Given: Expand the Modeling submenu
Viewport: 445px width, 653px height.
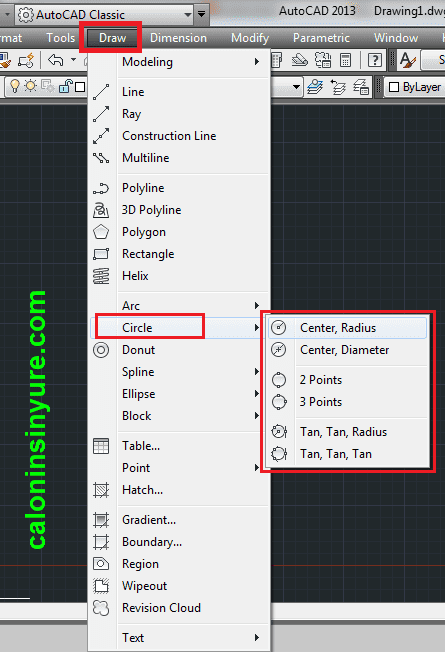Looking at the screenshot, I should click(179, 62).
